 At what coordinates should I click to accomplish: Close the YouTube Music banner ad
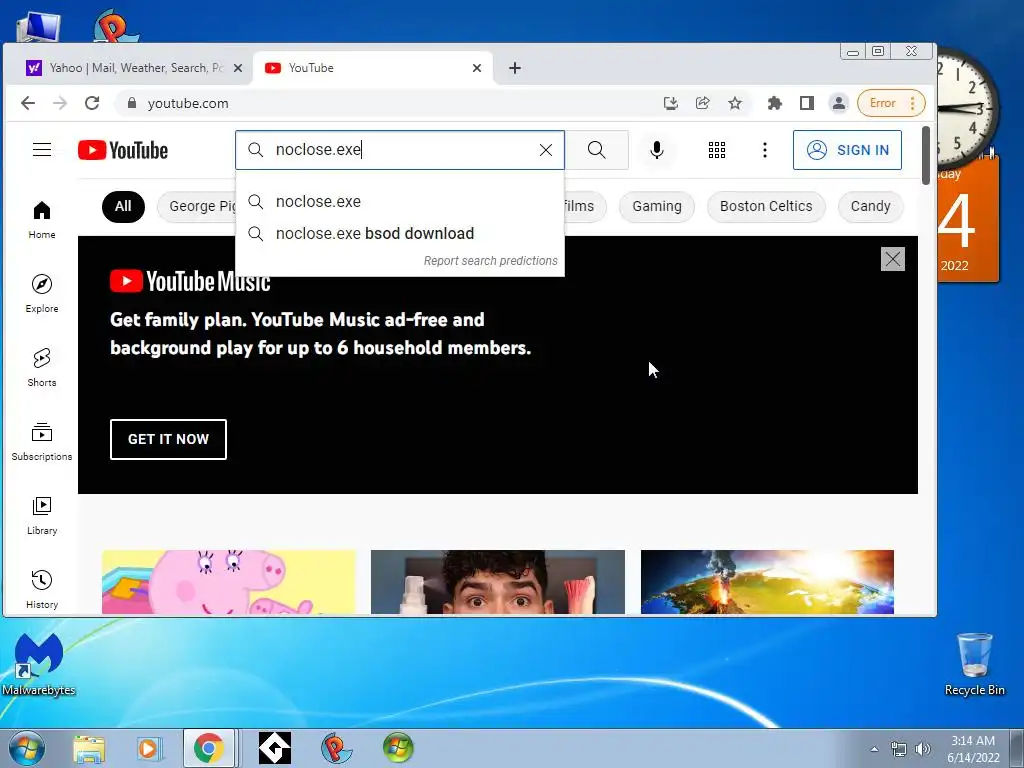click(x=893, y=259)
